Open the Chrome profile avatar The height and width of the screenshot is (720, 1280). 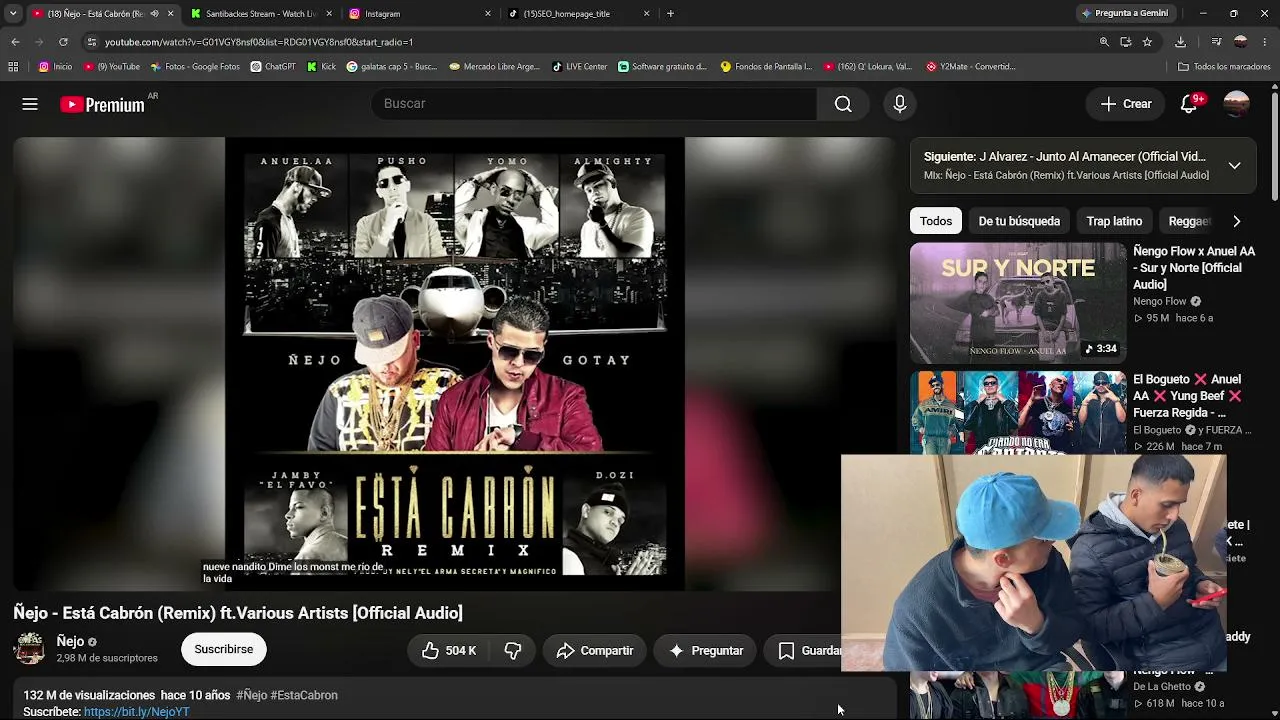point(1241,42)
